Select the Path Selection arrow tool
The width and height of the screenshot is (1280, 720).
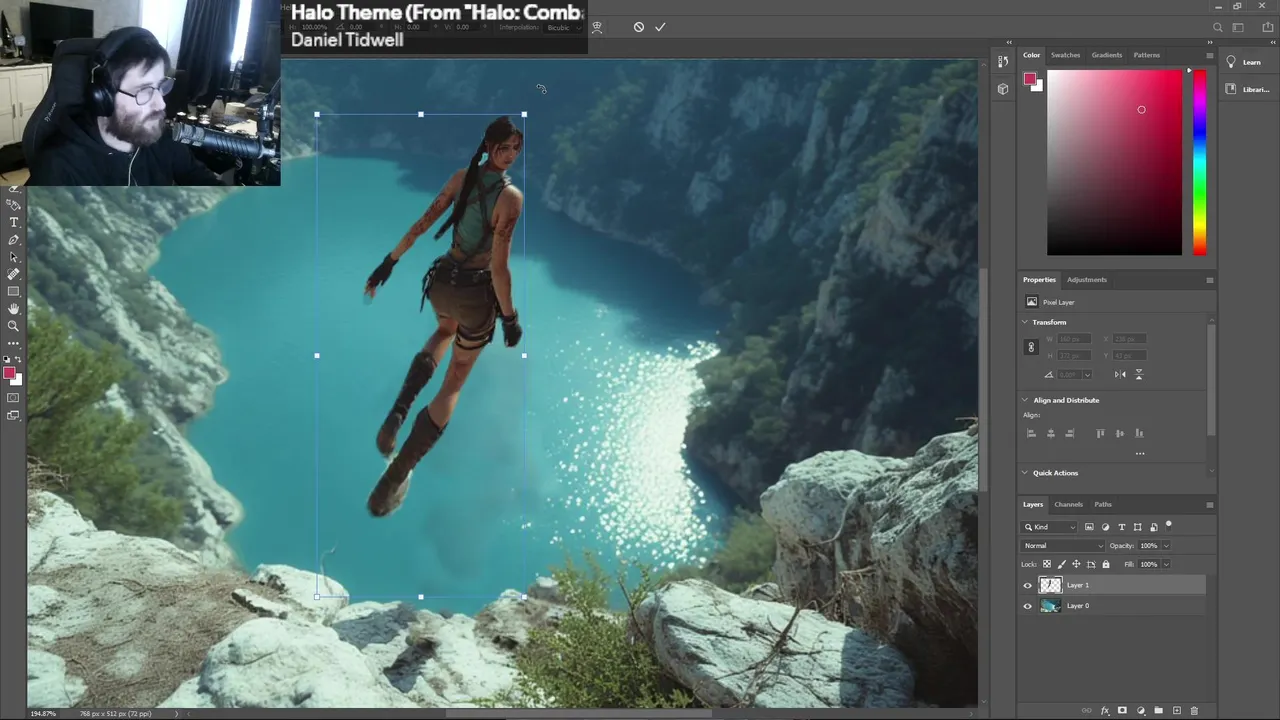coord(13,257)
